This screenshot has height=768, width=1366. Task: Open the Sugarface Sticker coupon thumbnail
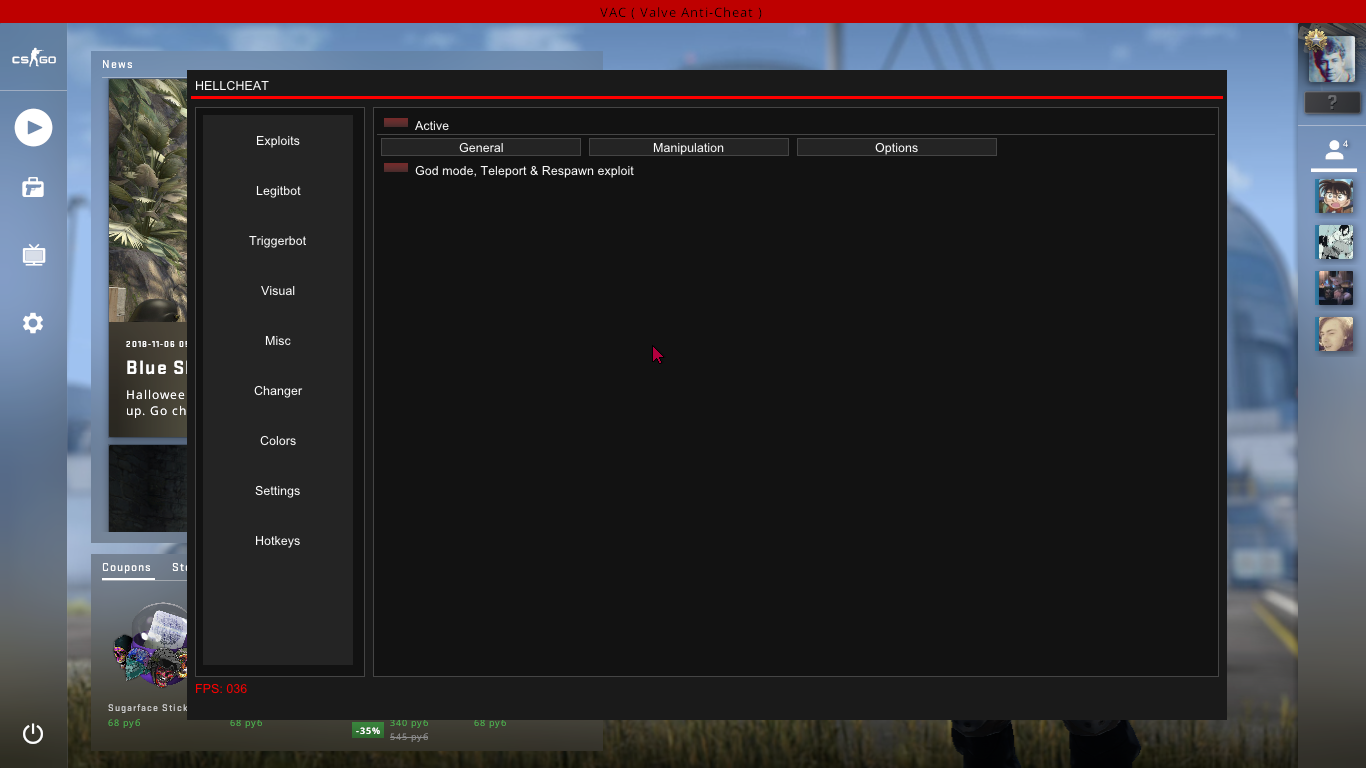pos(149,645)
